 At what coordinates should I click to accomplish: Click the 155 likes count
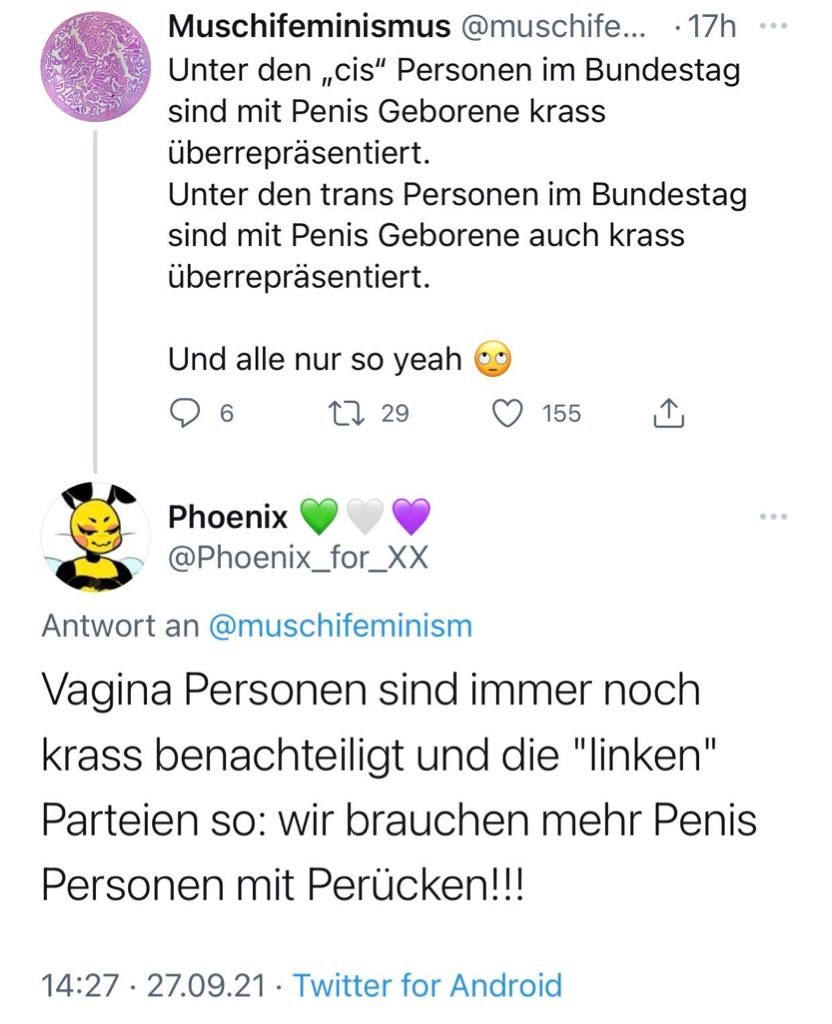tap(561, 413)
